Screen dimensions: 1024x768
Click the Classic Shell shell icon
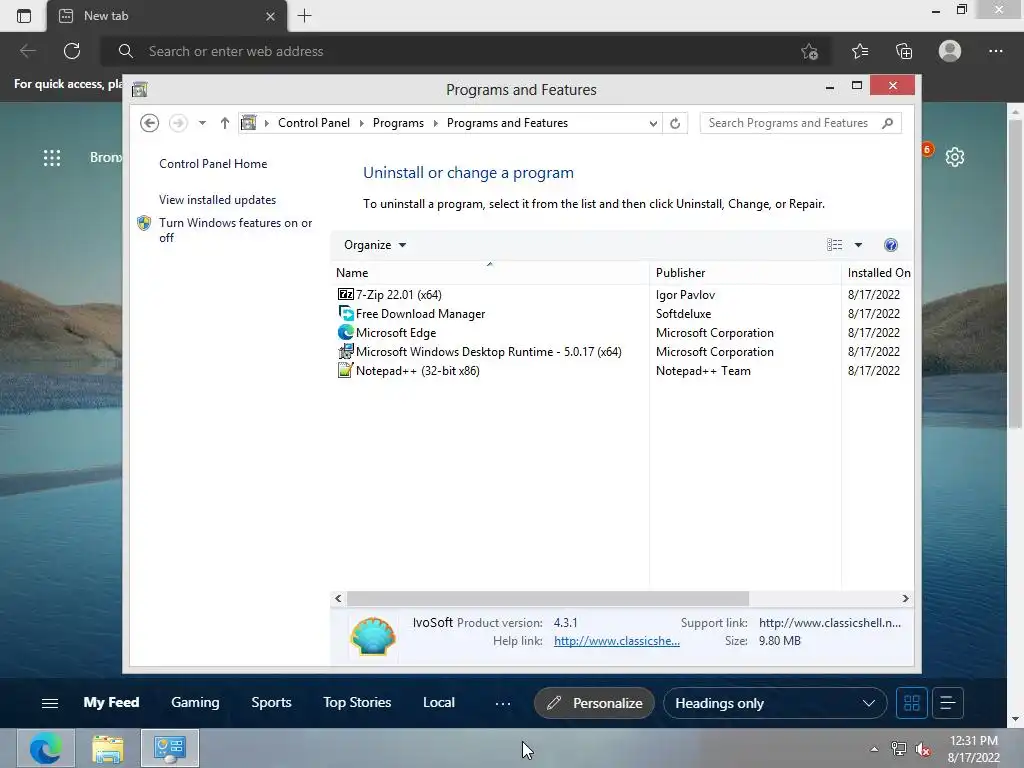click(373, 635)
